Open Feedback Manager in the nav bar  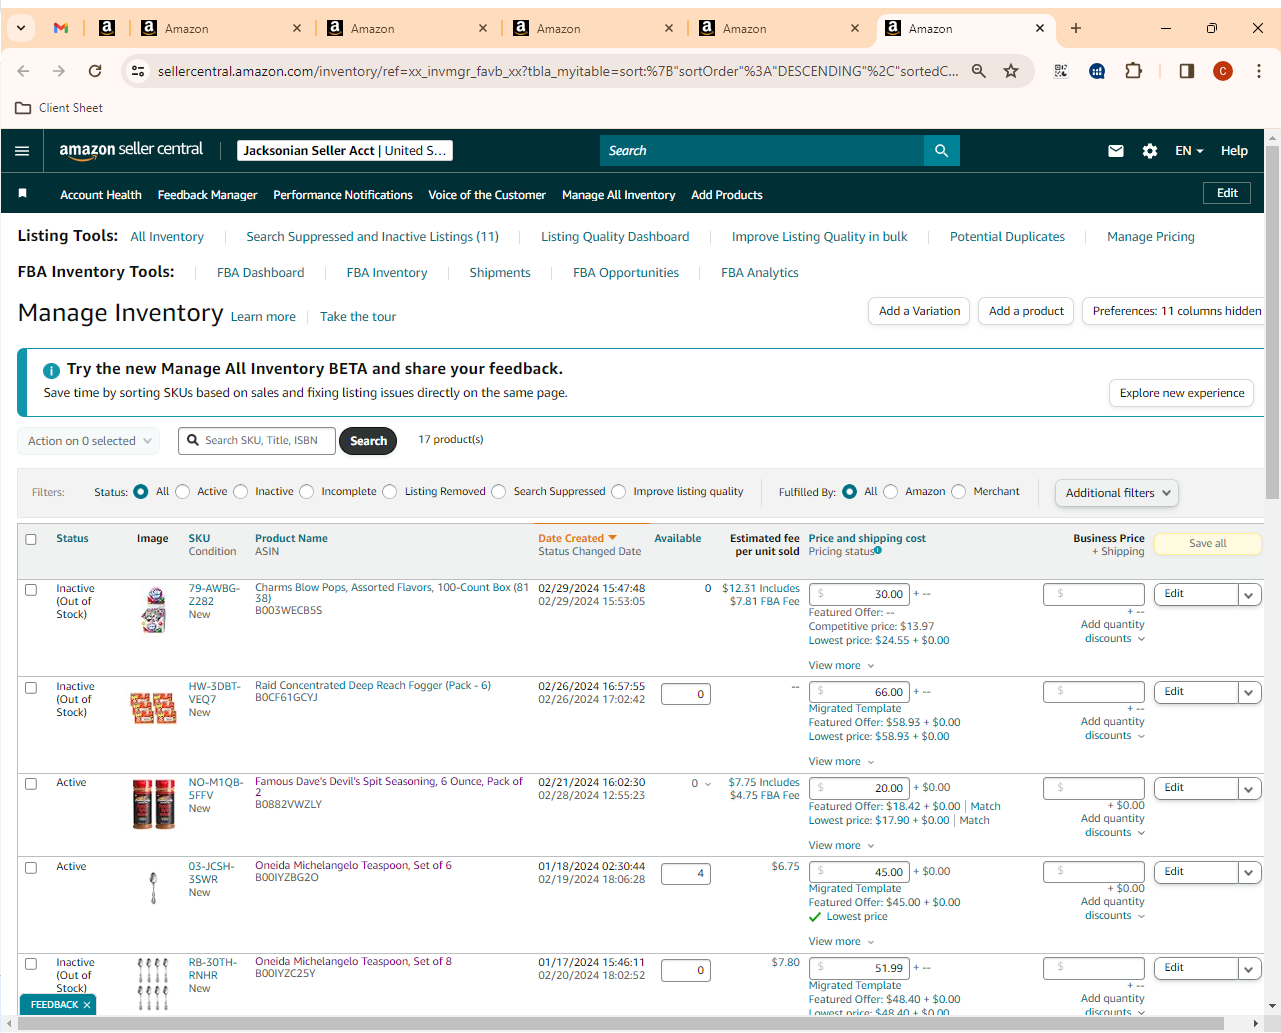click(x=207, y=195)
